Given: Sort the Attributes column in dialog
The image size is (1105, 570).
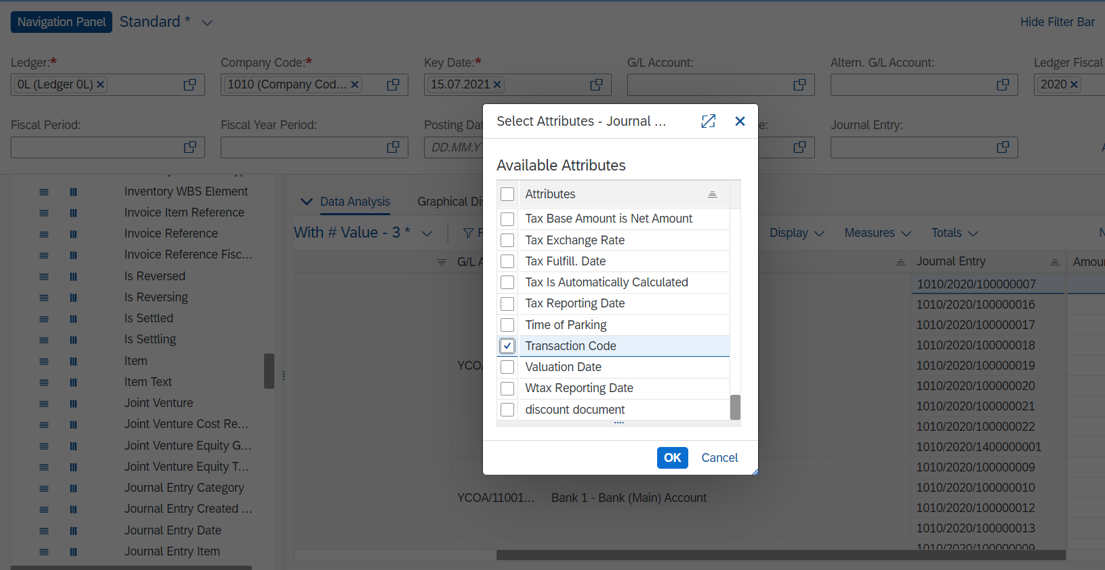Looking at the screenshot, I should (x=712, y=194).
